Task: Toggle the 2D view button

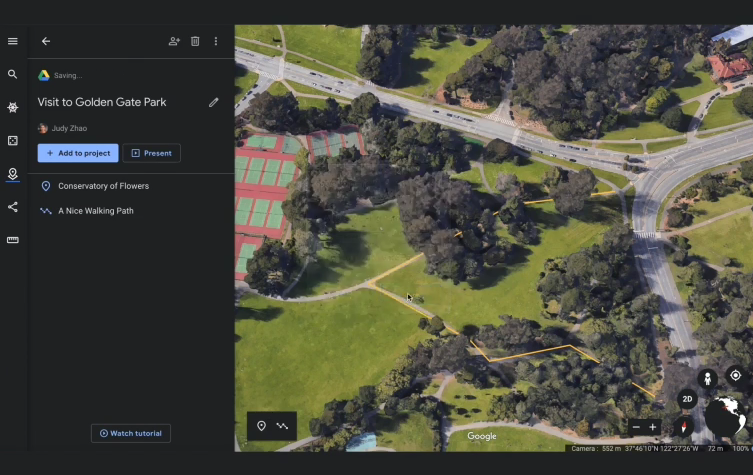Action: tap(687, 399)
